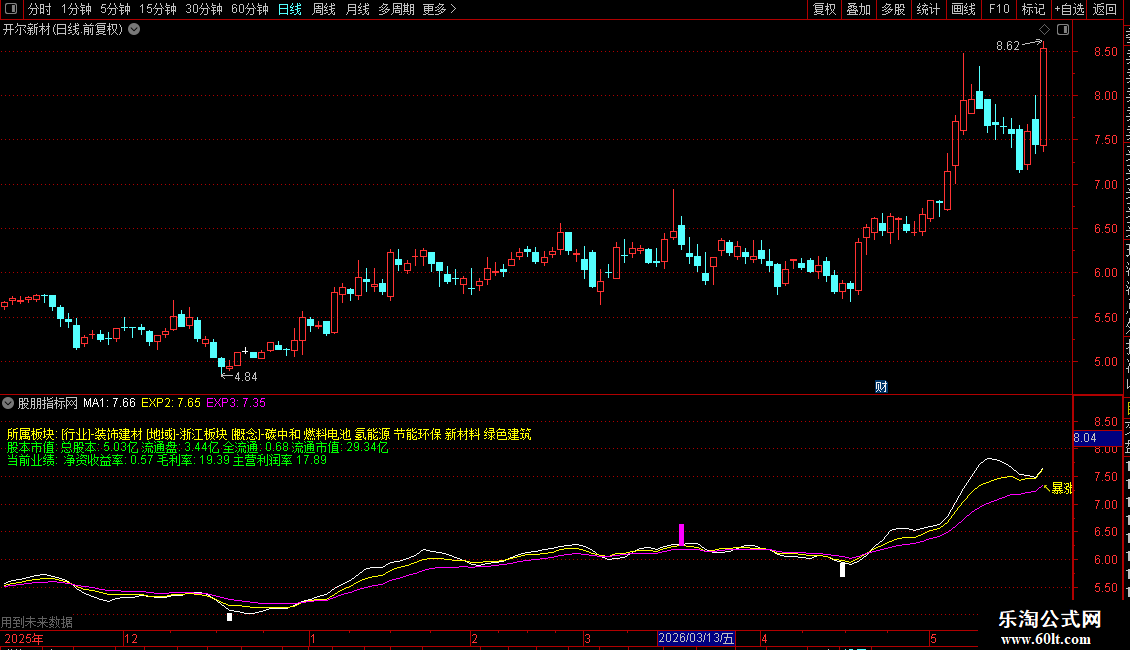1130x650 pixels.
Task: Select the 15分钟 period
Action: pos(158,9)
